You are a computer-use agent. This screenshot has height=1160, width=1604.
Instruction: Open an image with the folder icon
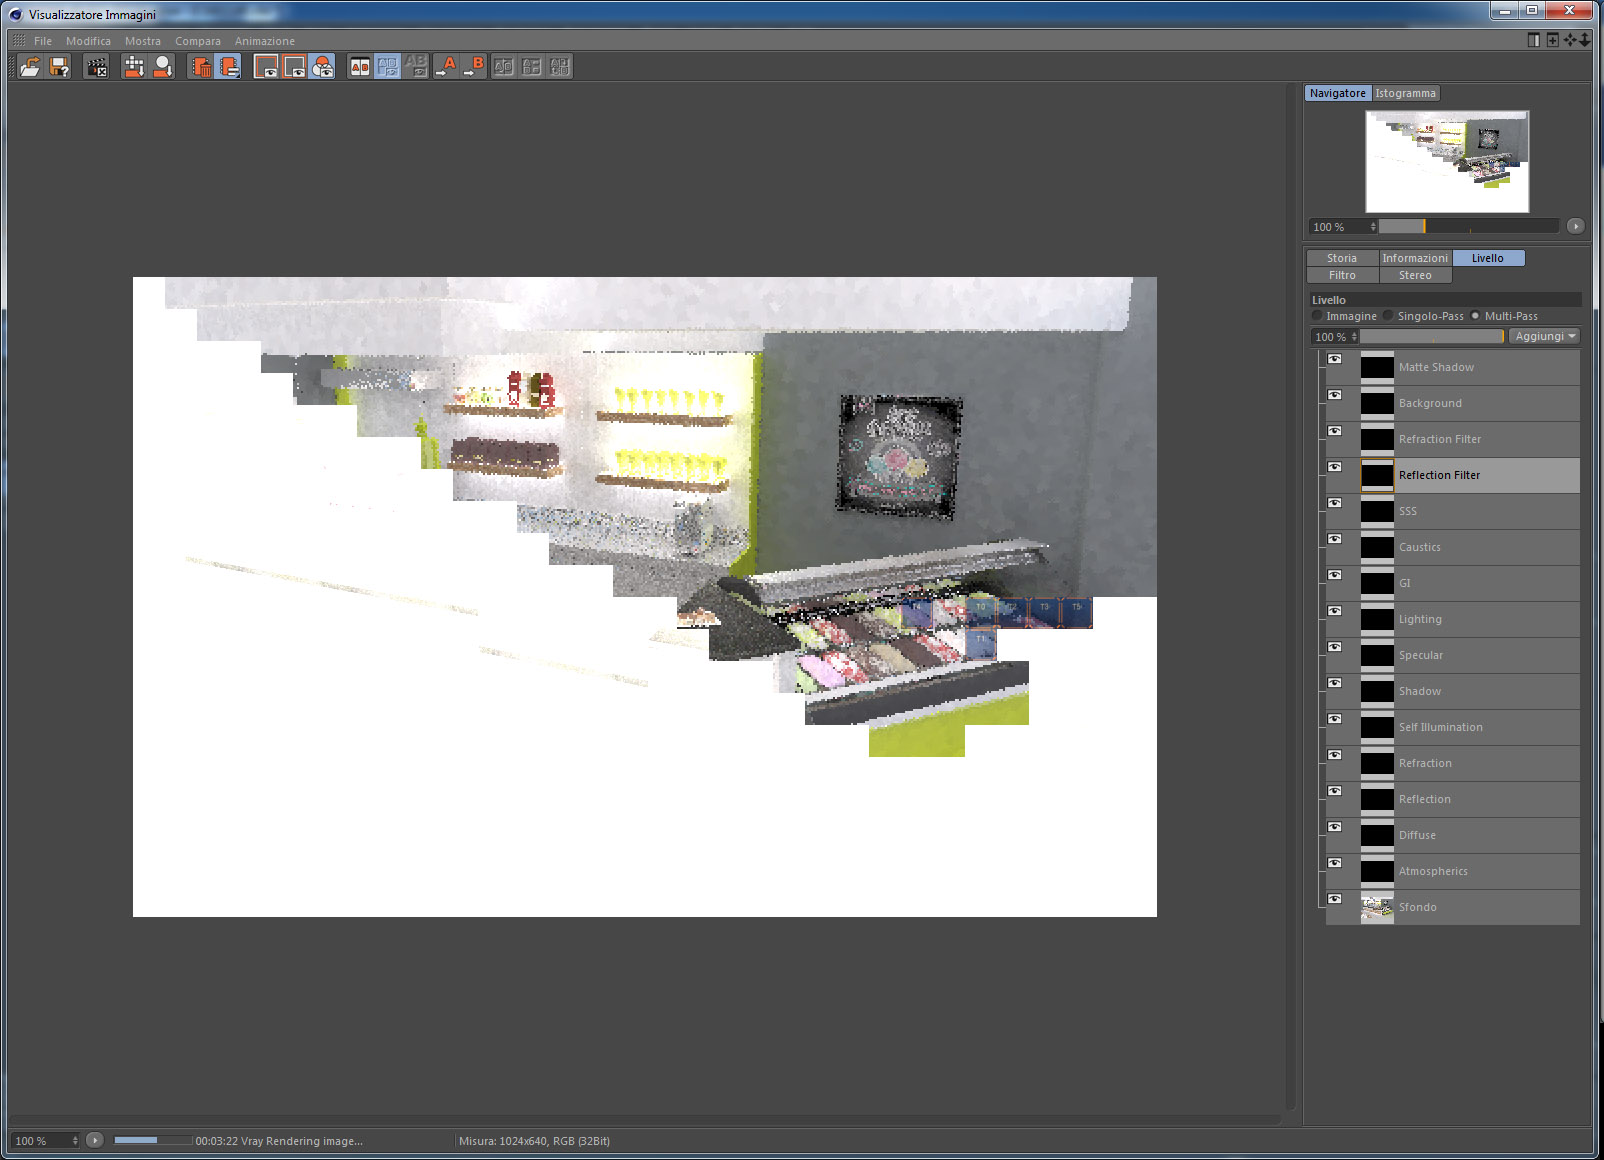coord(31,67)
